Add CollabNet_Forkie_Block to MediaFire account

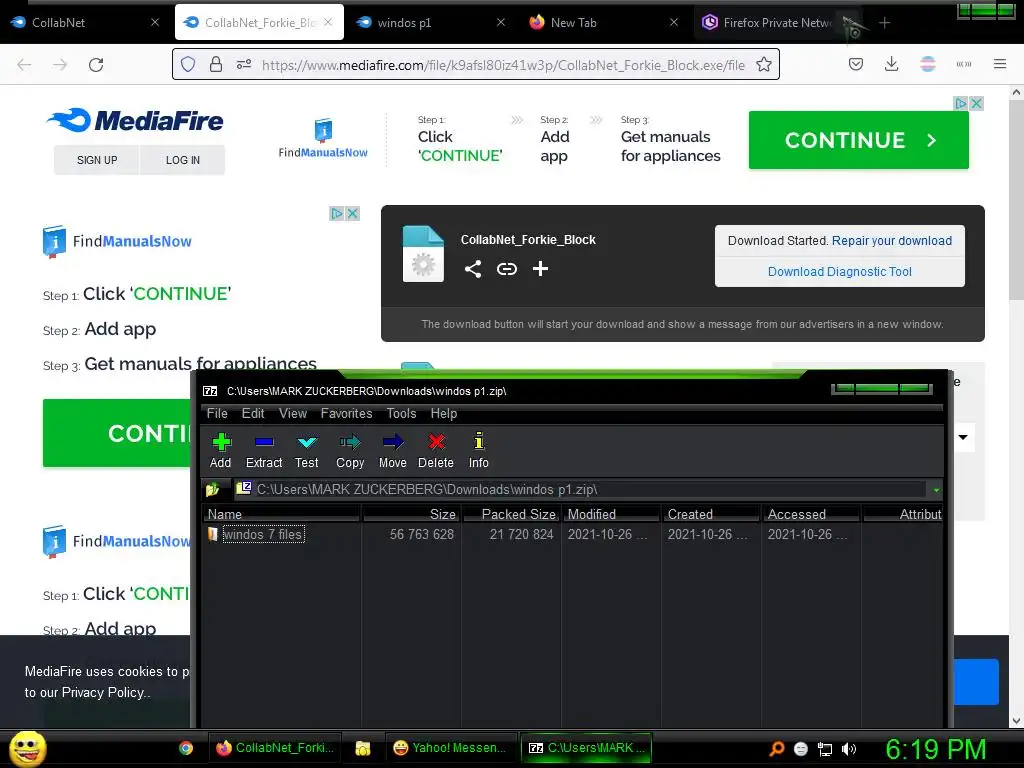pyautogui.click(x=540, y=269)
